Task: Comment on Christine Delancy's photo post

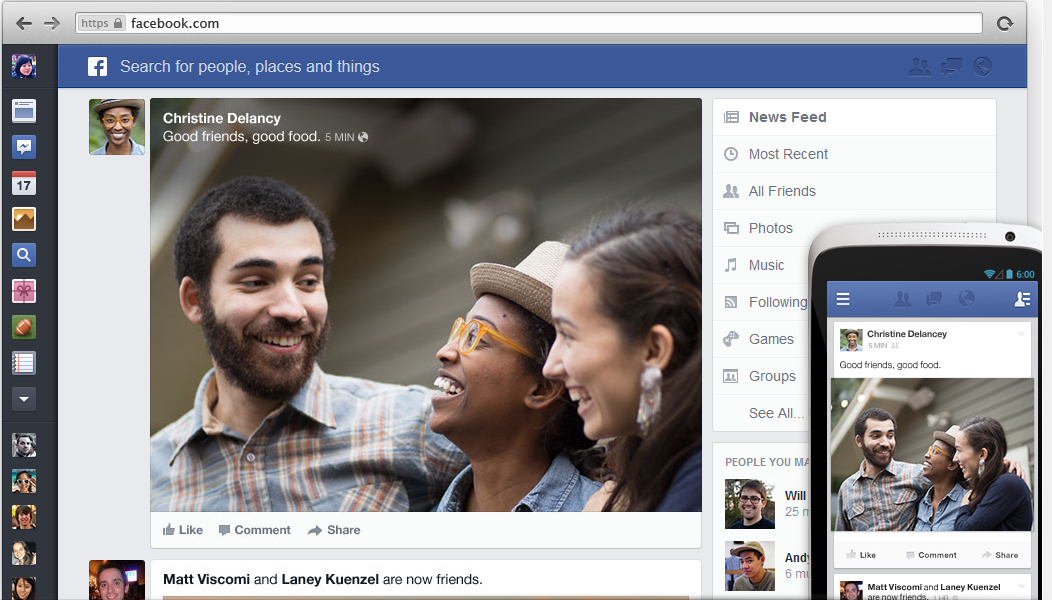Action: pyautogui.click(x=255, y=530)
